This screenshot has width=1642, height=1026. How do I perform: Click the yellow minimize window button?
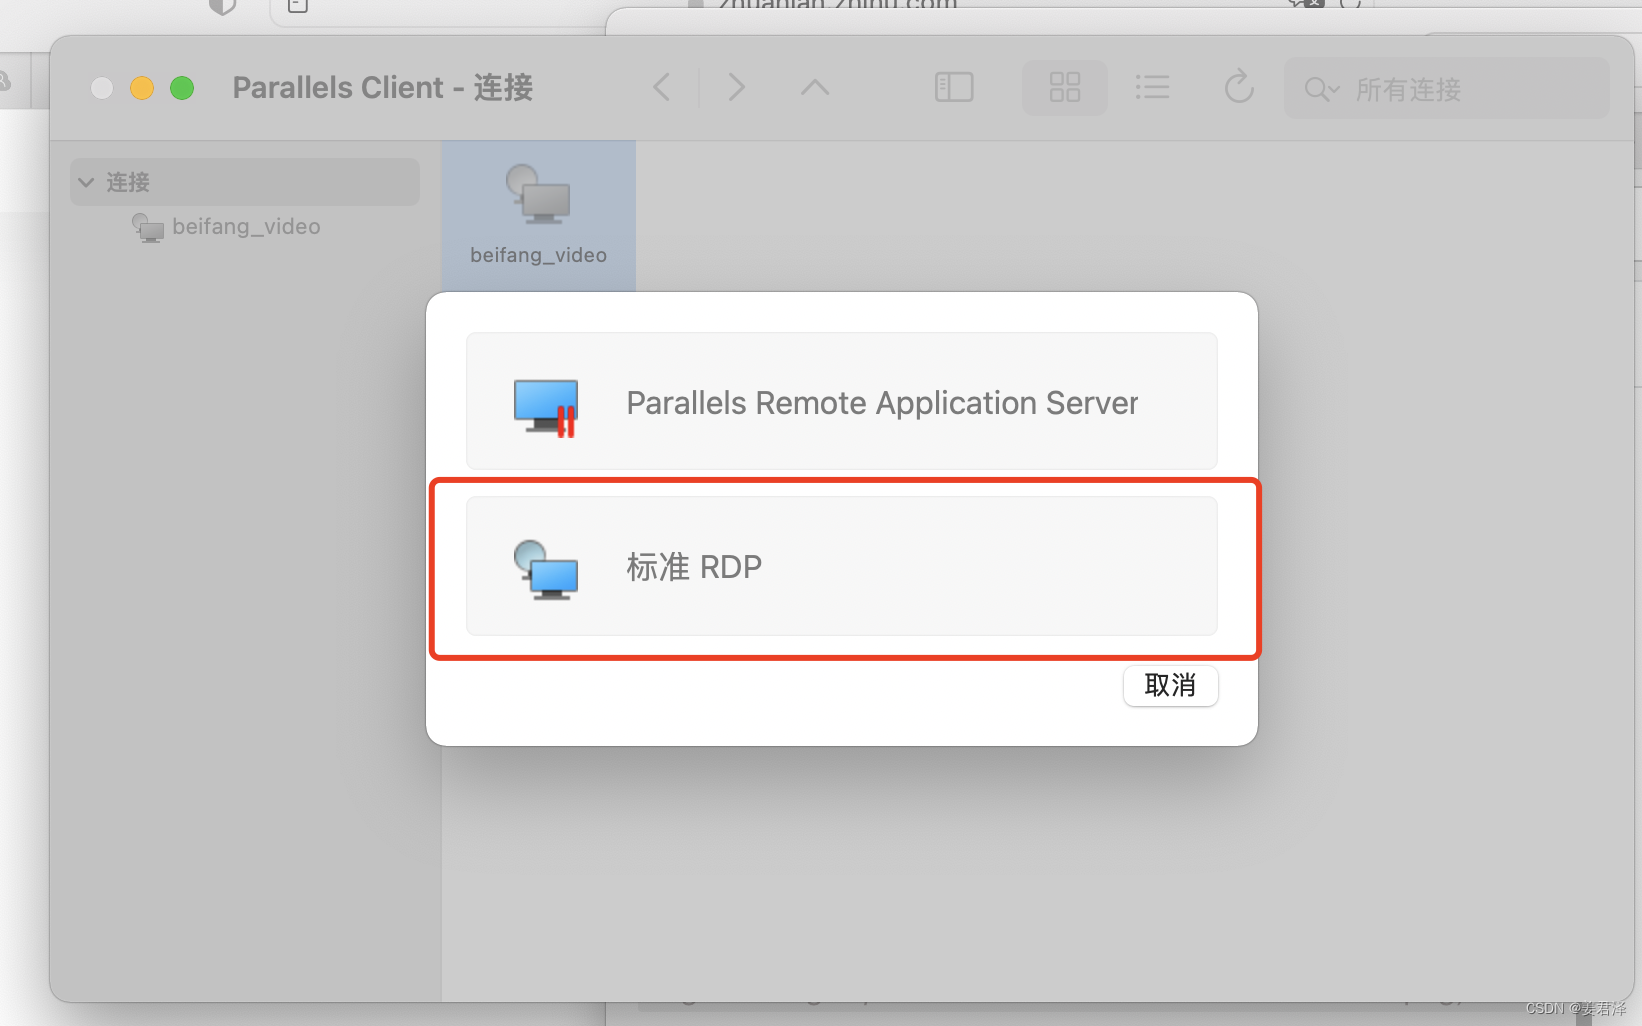click(142, 88)
